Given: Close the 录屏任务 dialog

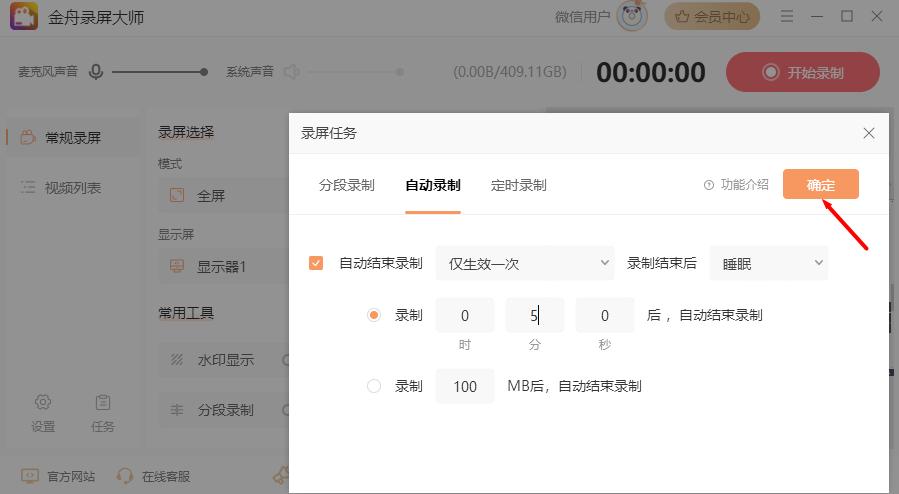Looking at the screenshot, I should pyautogui.click(x=869, y=133).
